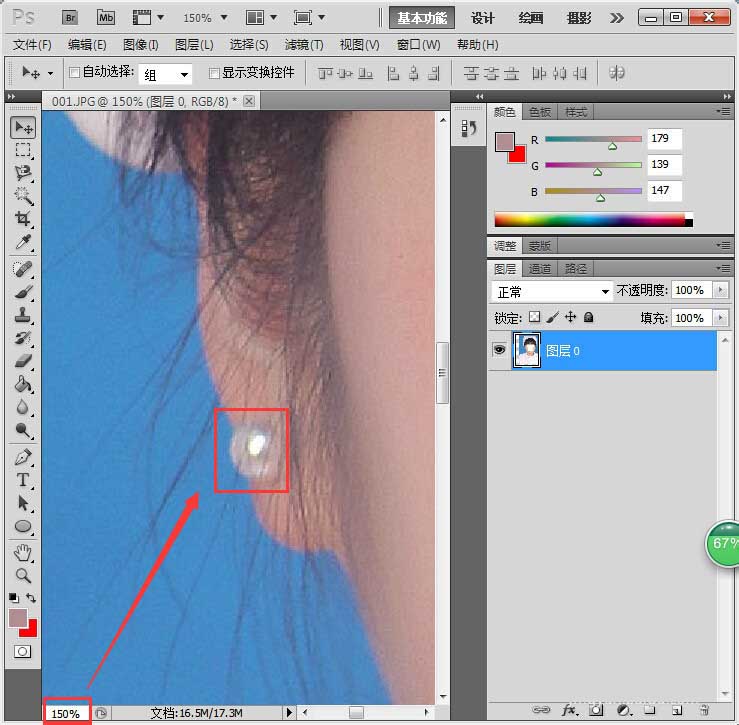Hide 图层 0 using eye icon
The width and height of the screenshot is (739, 725).
[x=498, y=351]
